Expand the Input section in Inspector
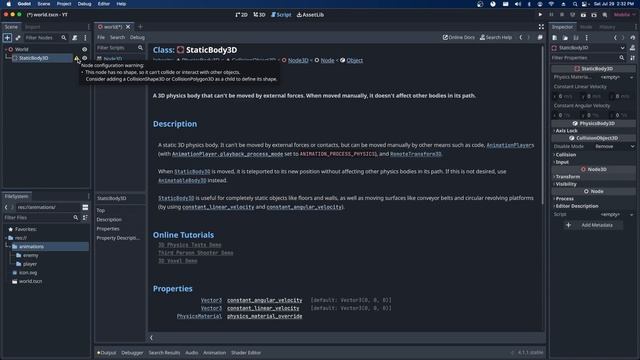Image resolution: width=640 pixels, height=360 pixels. pyautogui.click(x=562, y=162)
